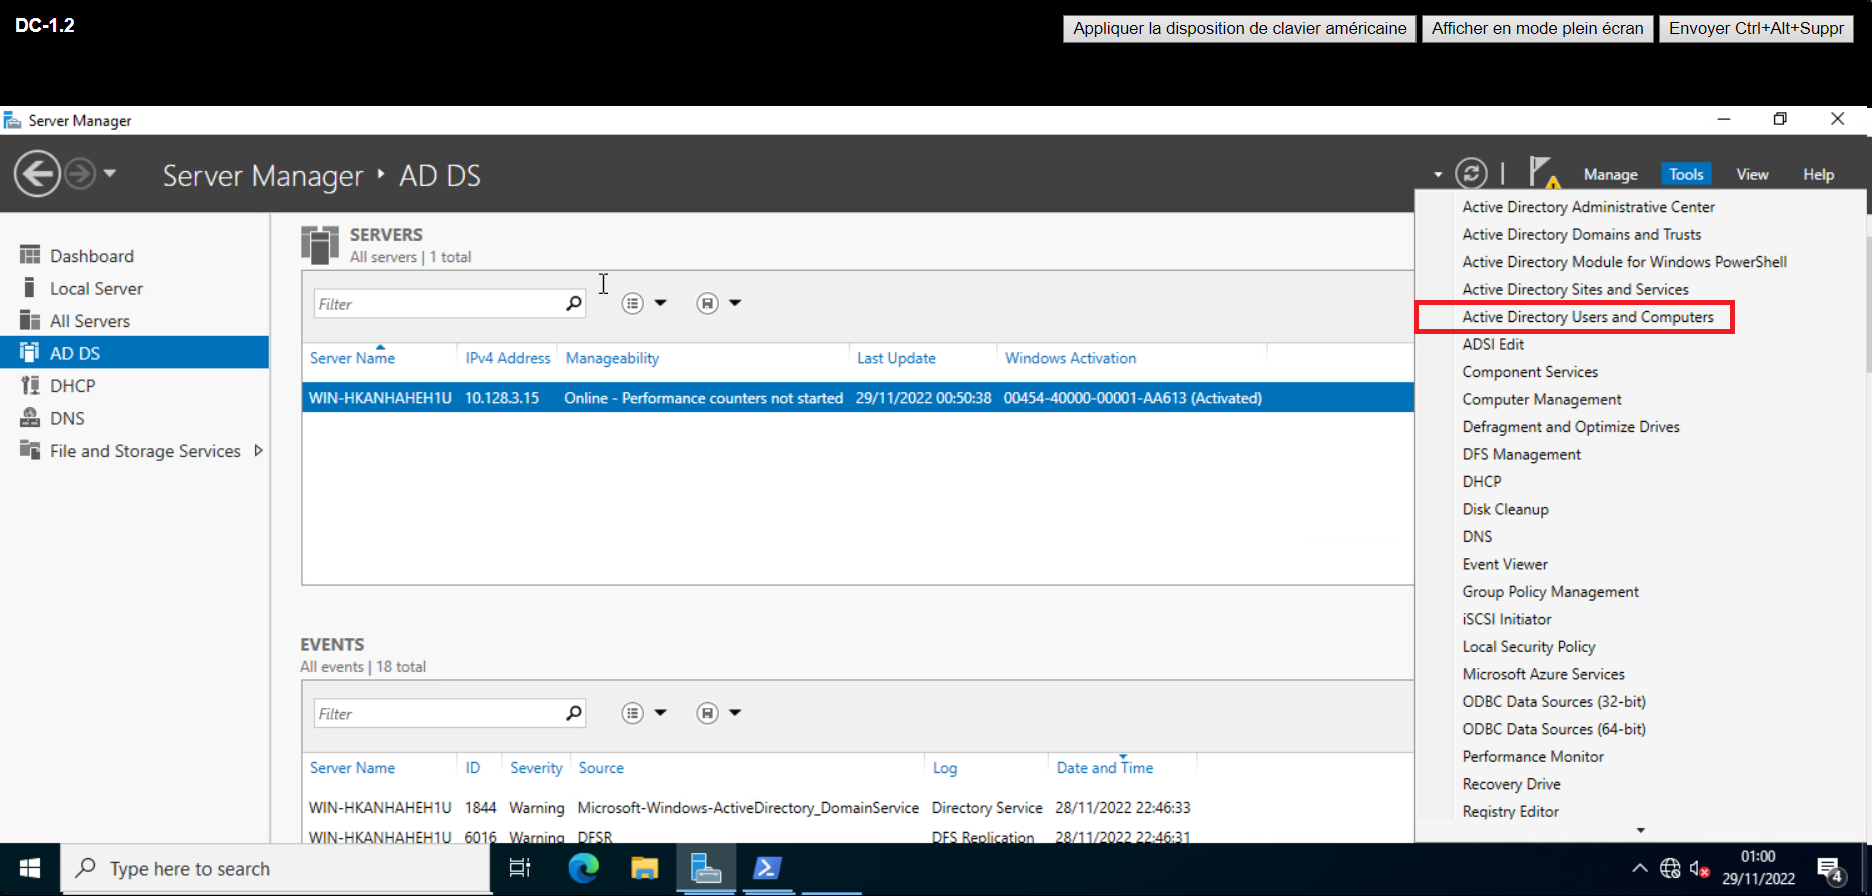1872x896 pixels.
Task: Show hidden tray icons with the chevron
Action: pyautogui.click(x=1639, y=868)
